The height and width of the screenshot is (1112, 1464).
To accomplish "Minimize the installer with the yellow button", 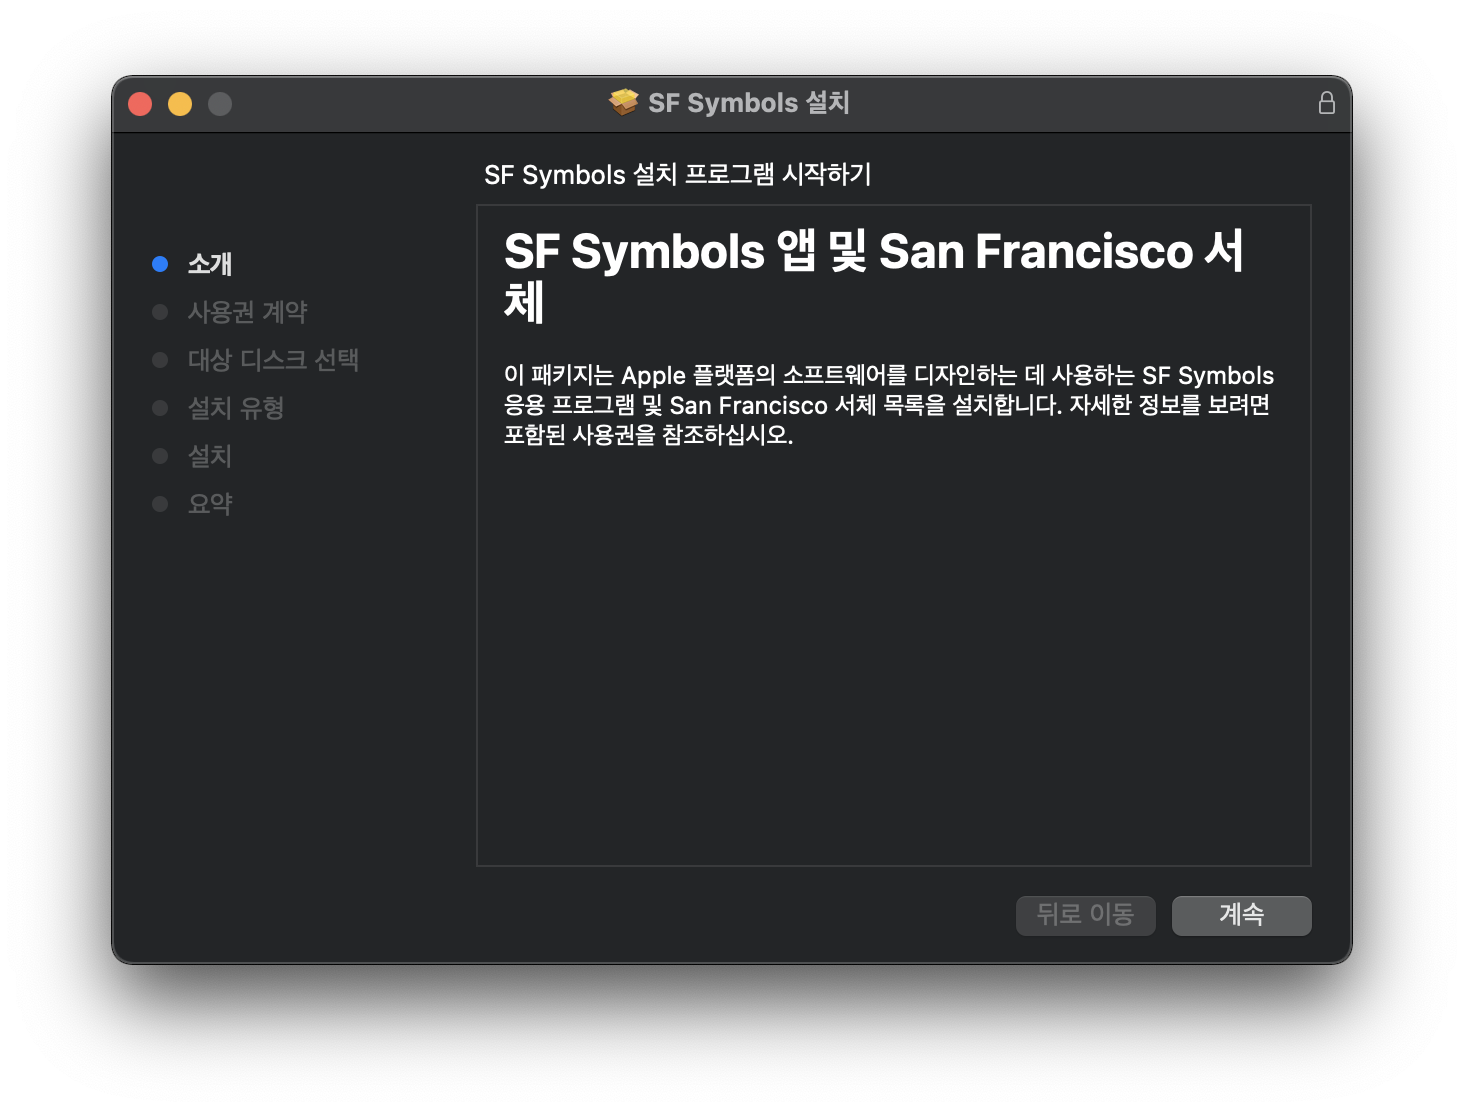I will click(180, 104).
